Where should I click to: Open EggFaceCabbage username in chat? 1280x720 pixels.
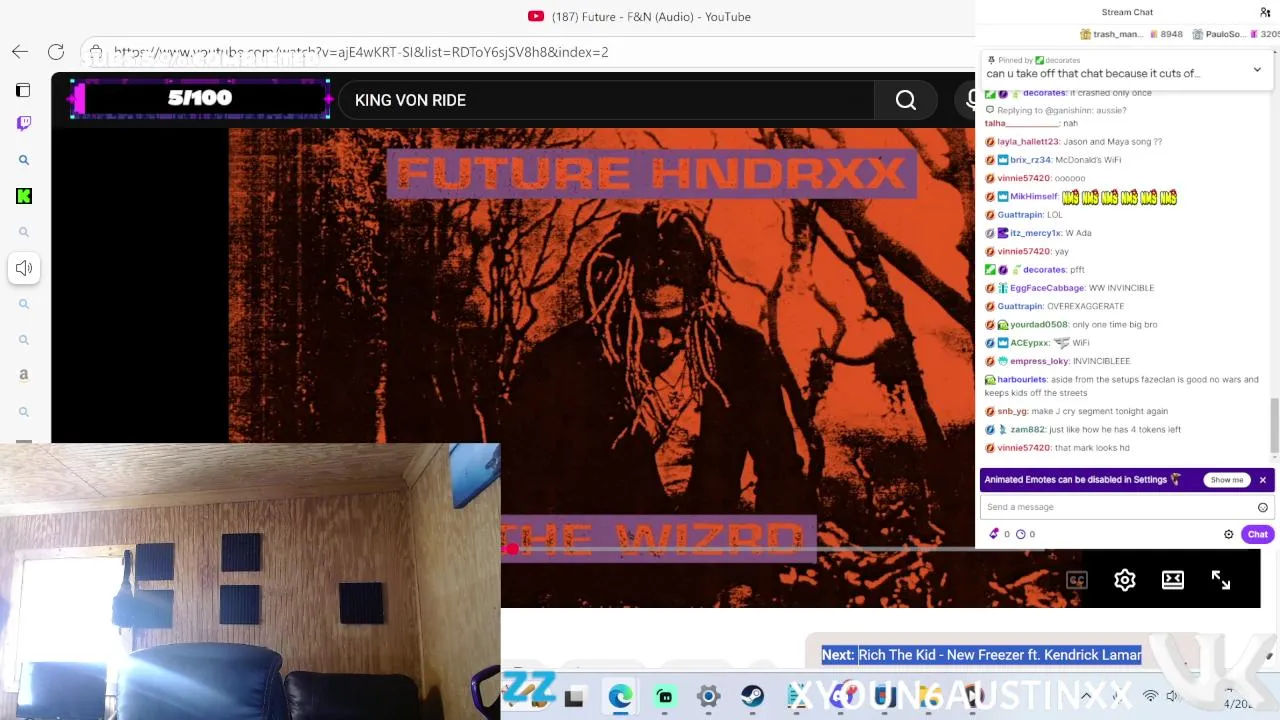pos(1047,288)
